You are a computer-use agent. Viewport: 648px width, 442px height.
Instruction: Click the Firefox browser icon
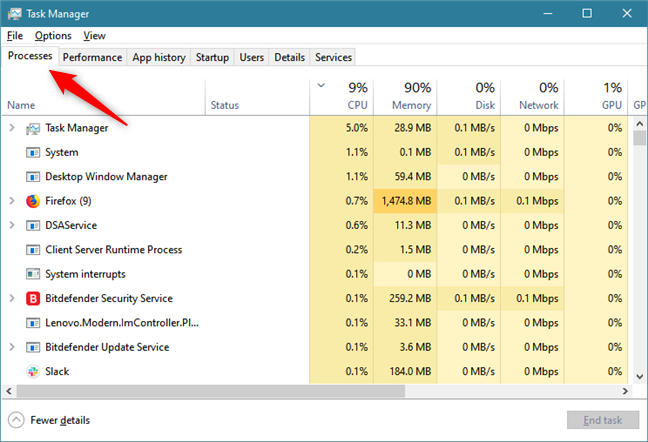33,201
